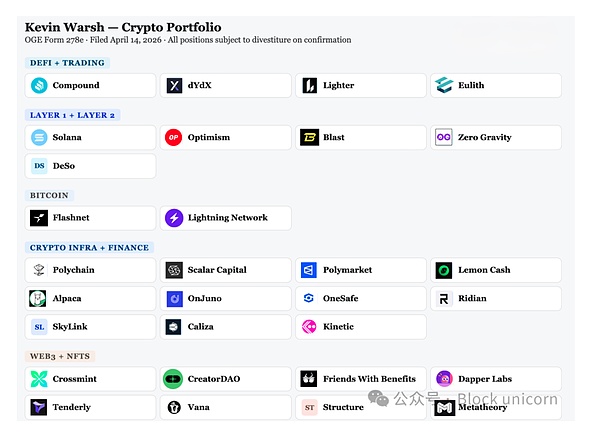Click the Lemon Cash logo icon
The width and height of the screenshot is (600, 444).
tap(444, 270)
